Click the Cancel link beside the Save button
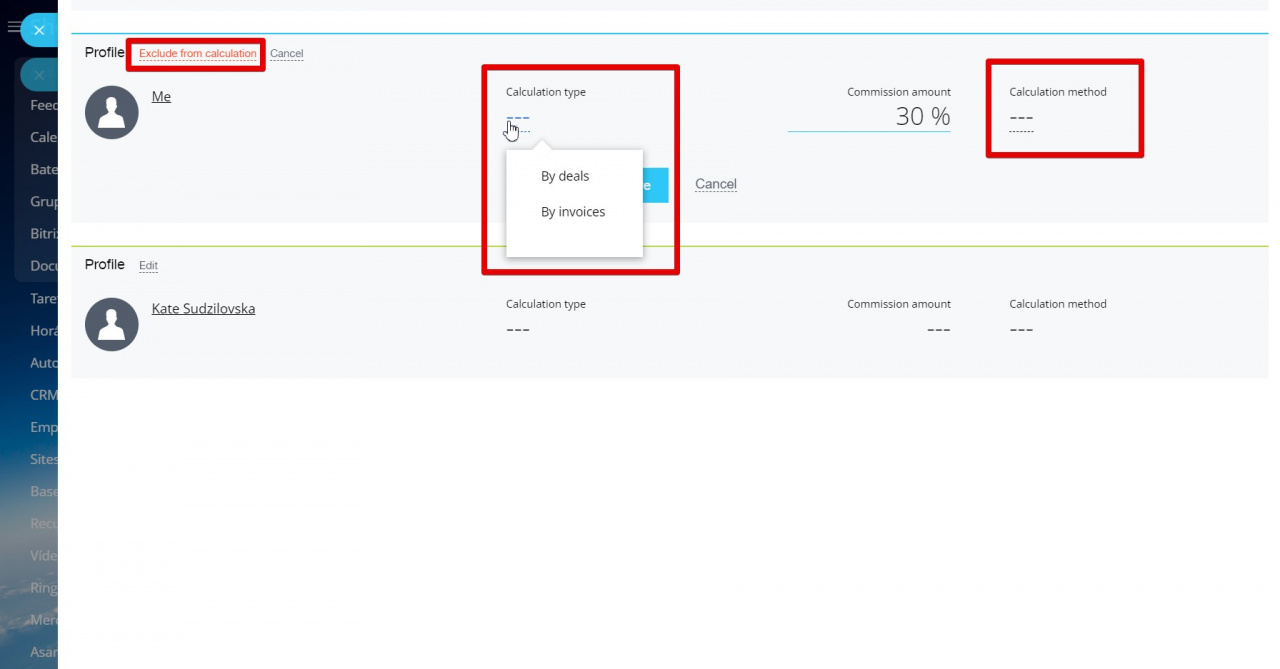 point(715,184)
